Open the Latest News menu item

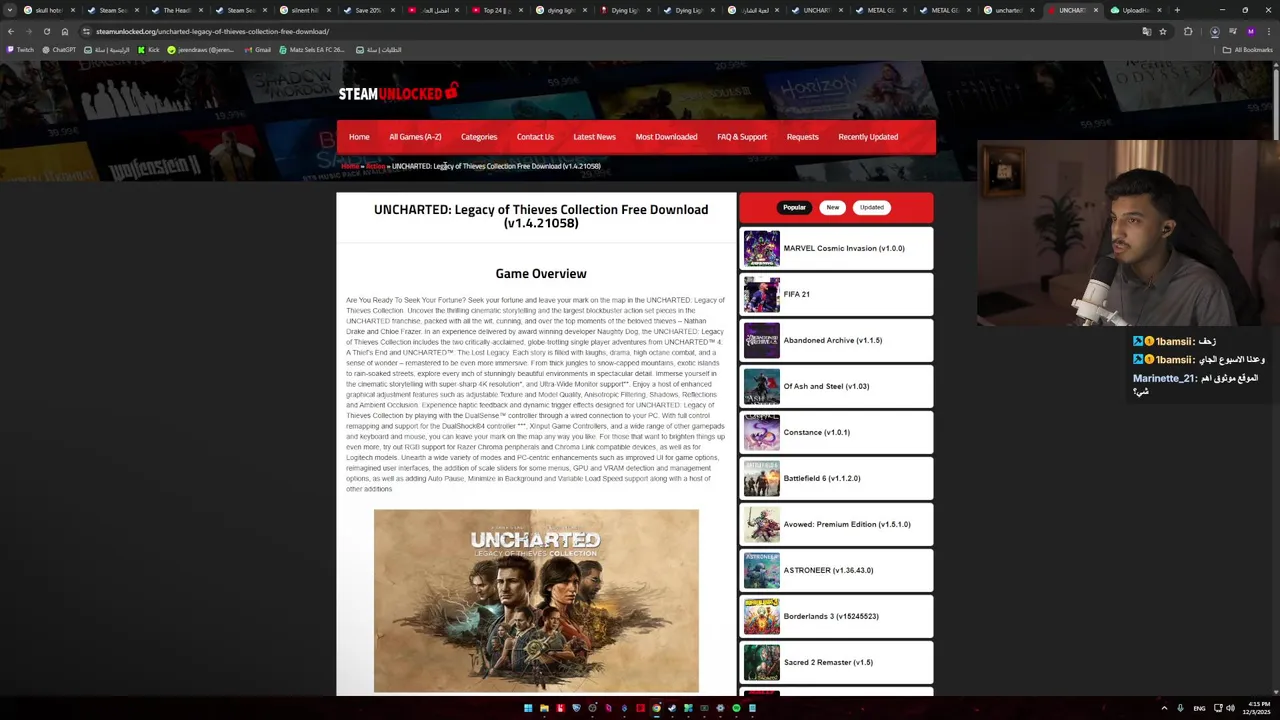[594, 137]
